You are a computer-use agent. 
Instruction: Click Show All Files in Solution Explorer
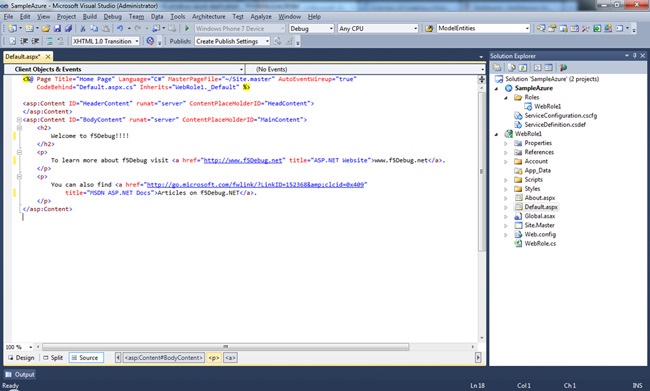pyautogui.click(x=512, y=68)
